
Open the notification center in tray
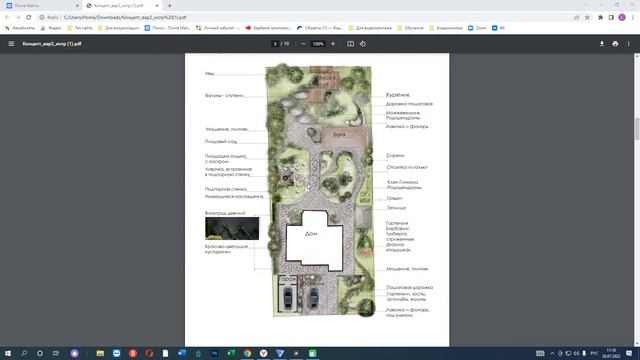pos(629,353)
